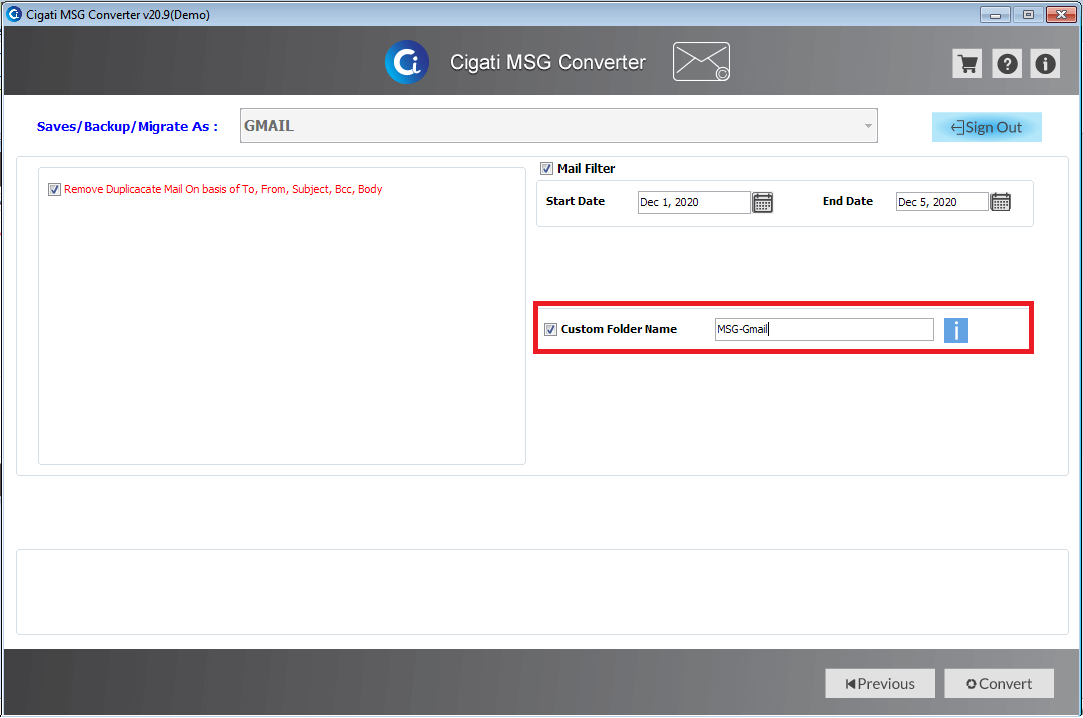This screenshot has width=1083, height=718.
Task: Click the Sign Out button
Action: pyautogui.click(x=986, y=127)
